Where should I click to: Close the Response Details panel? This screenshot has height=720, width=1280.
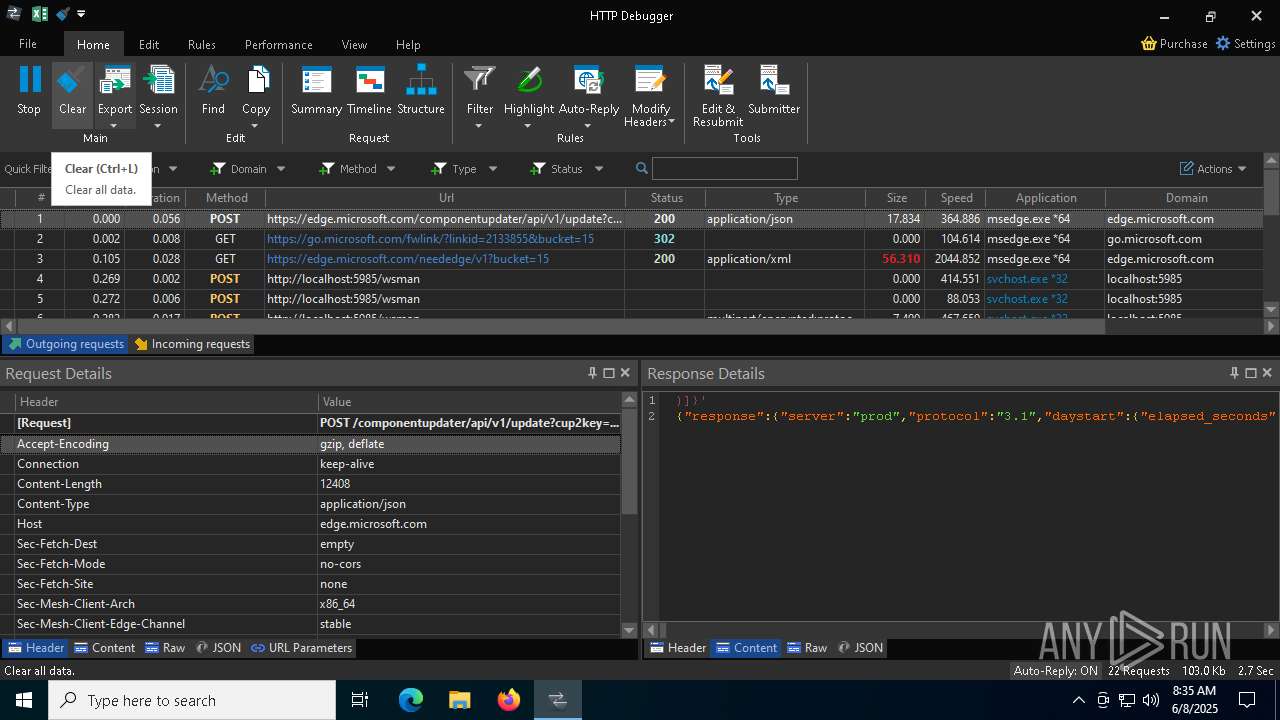click(x=1267, y=373)
